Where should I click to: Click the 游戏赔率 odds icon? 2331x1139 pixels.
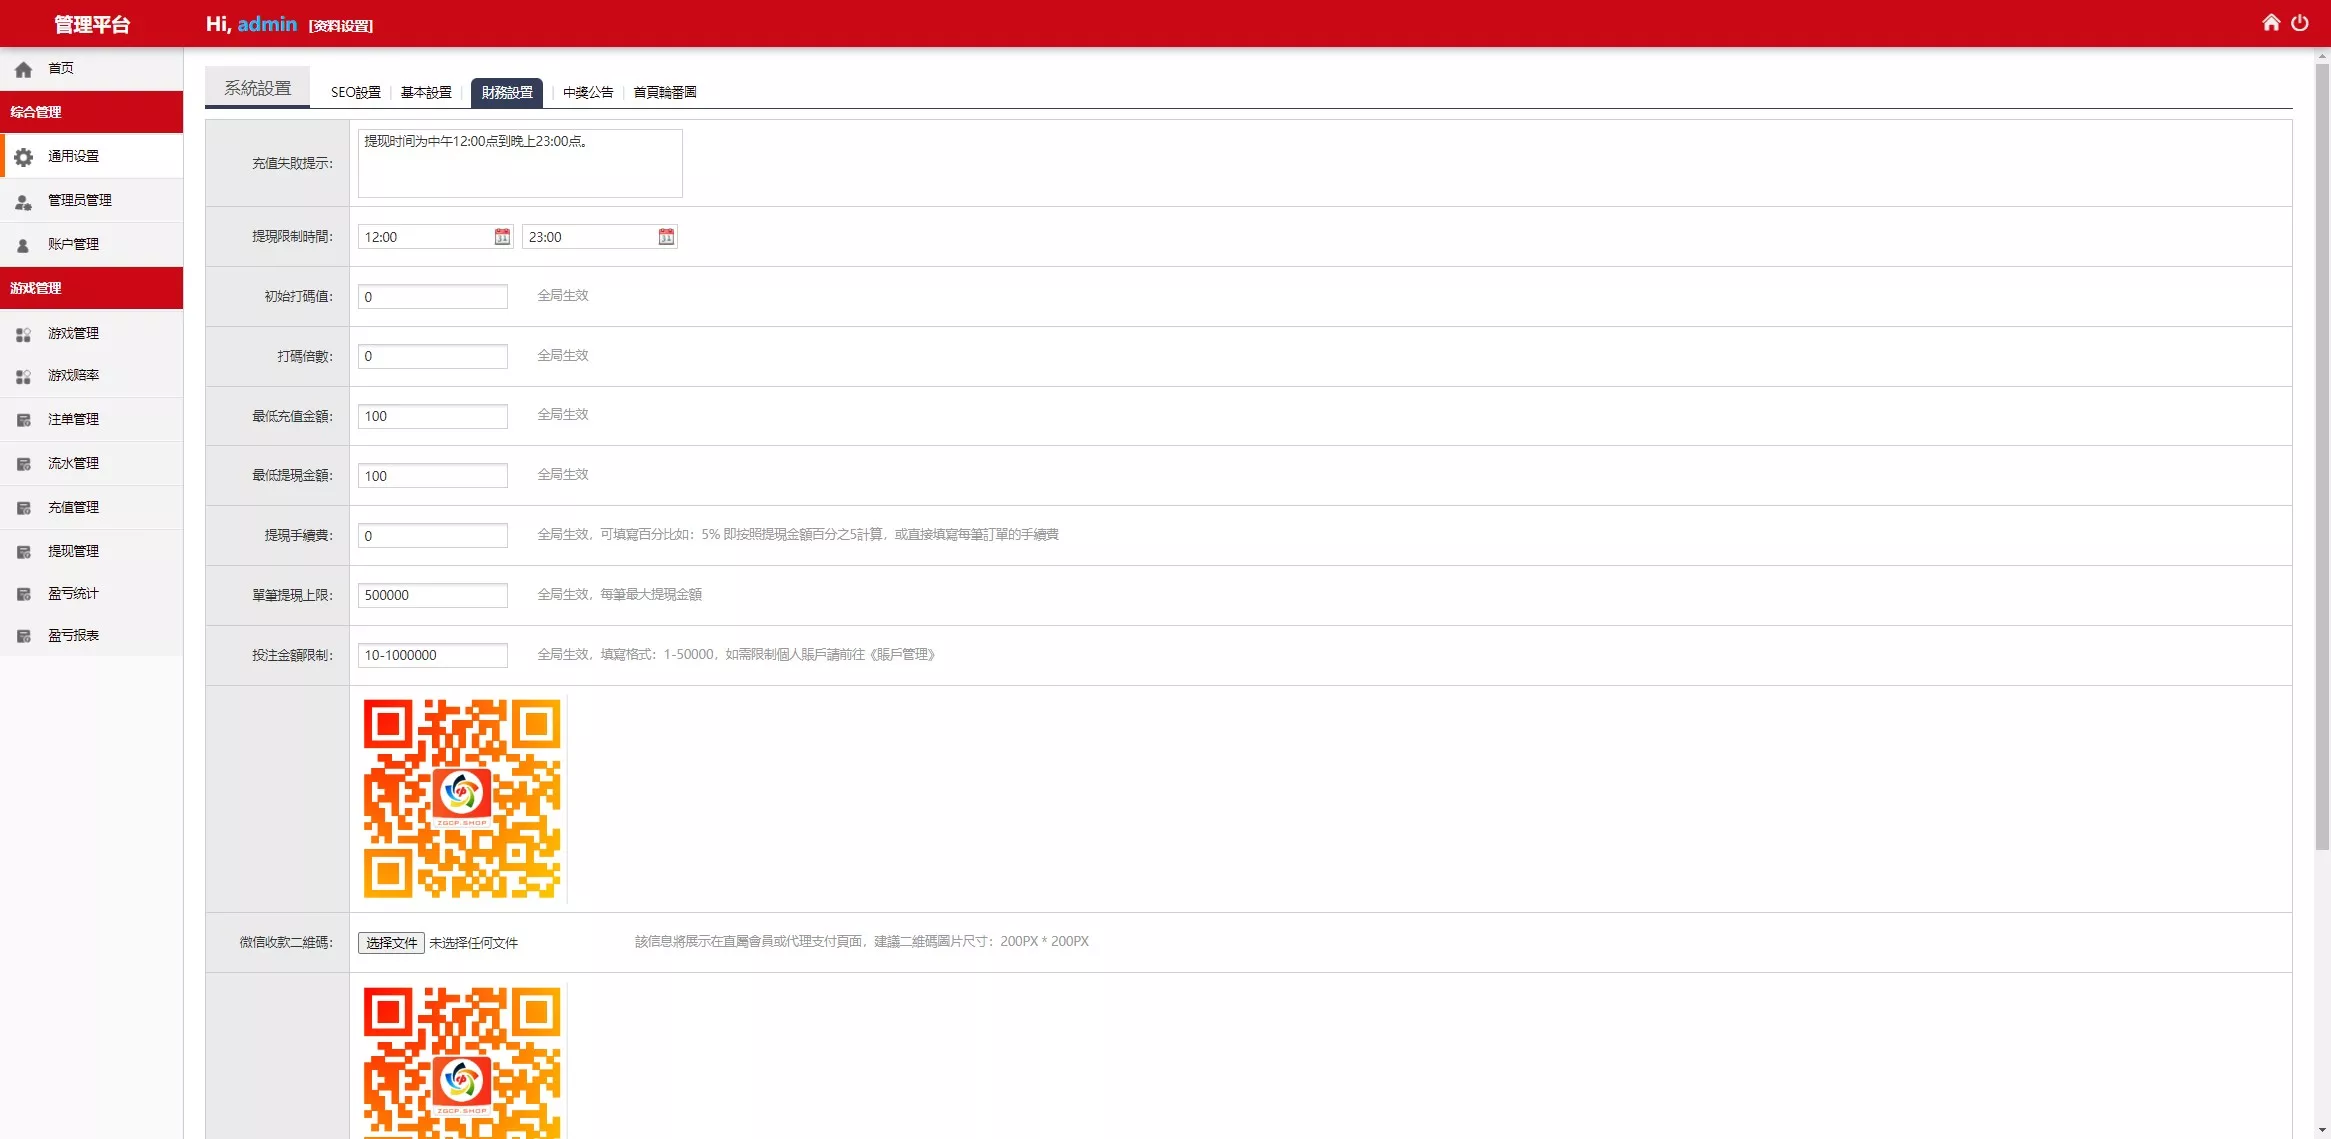pos(23,377)
